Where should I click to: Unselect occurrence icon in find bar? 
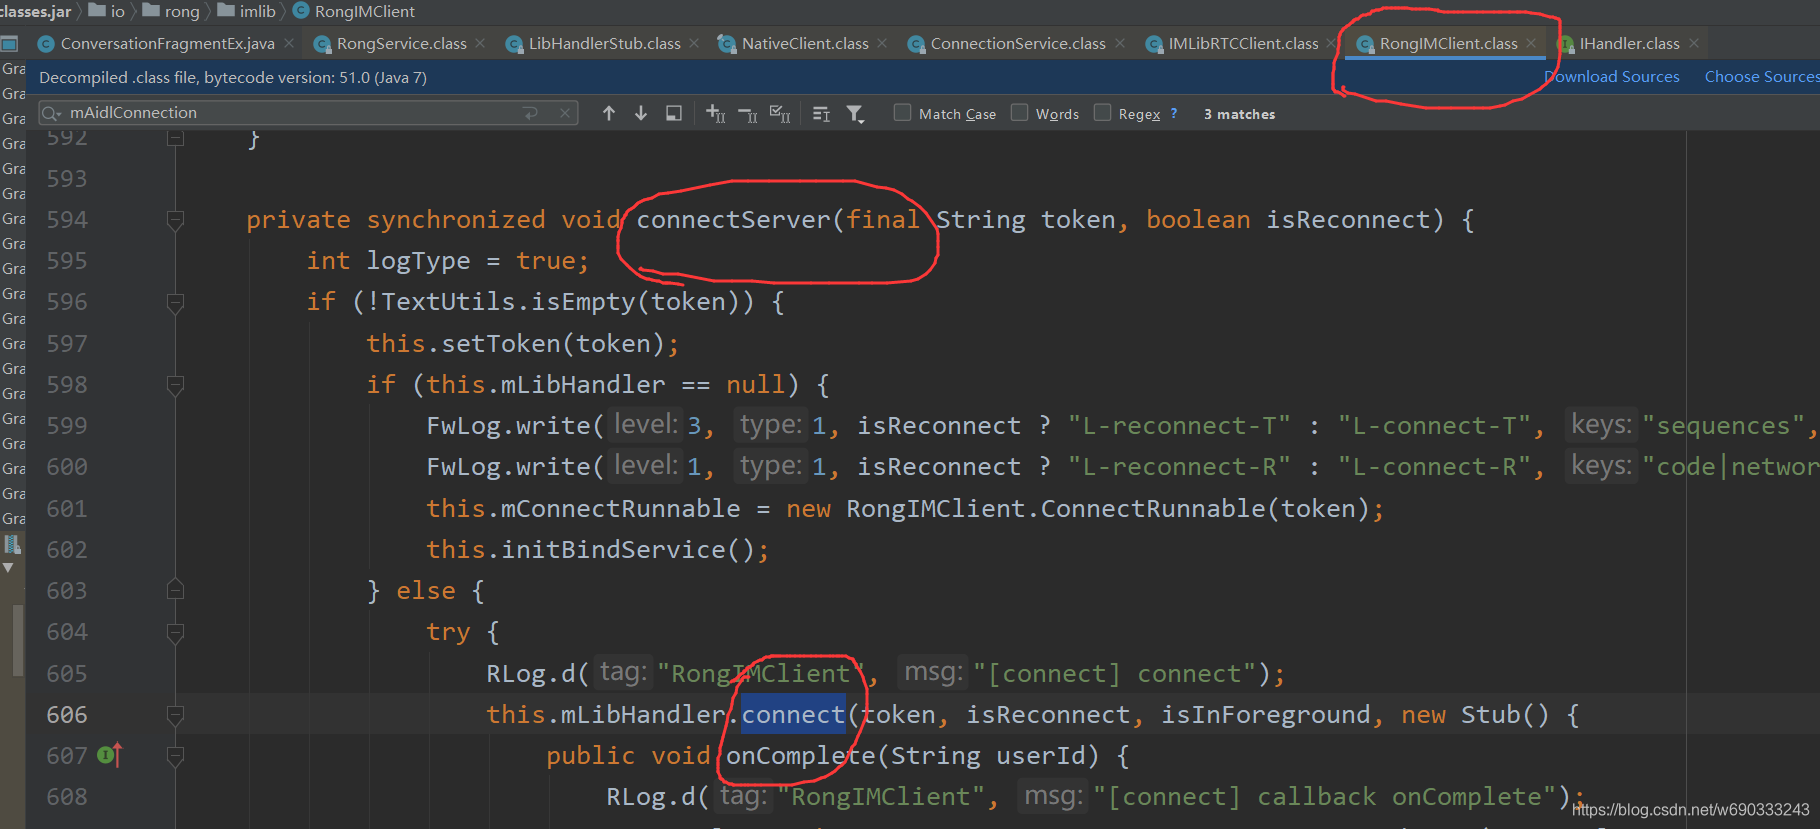click(x=747, y=114)
